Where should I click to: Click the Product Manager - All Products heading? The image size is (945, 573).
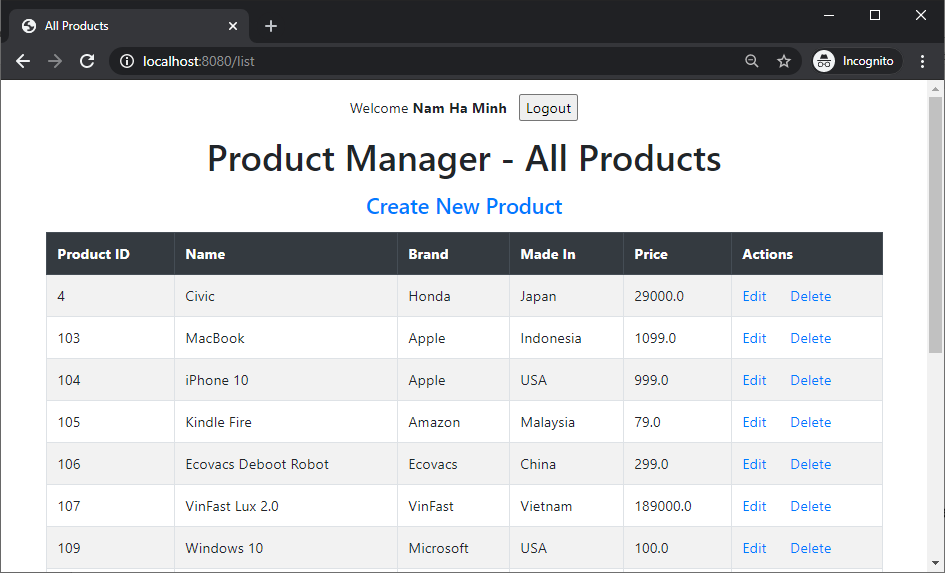(464, 158)
